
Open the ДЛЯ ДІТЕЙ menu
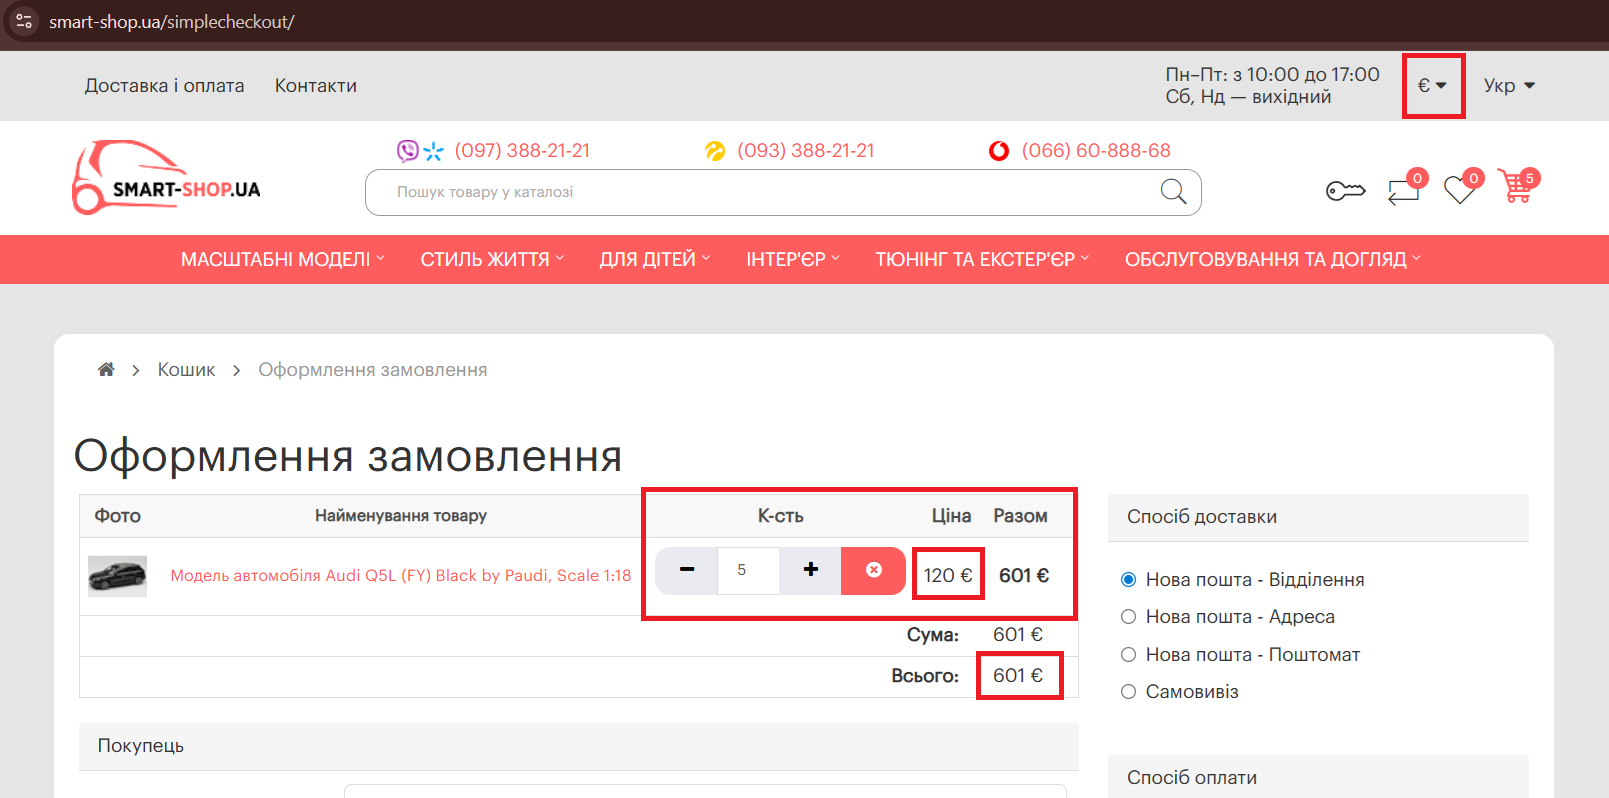click(654, 260)
